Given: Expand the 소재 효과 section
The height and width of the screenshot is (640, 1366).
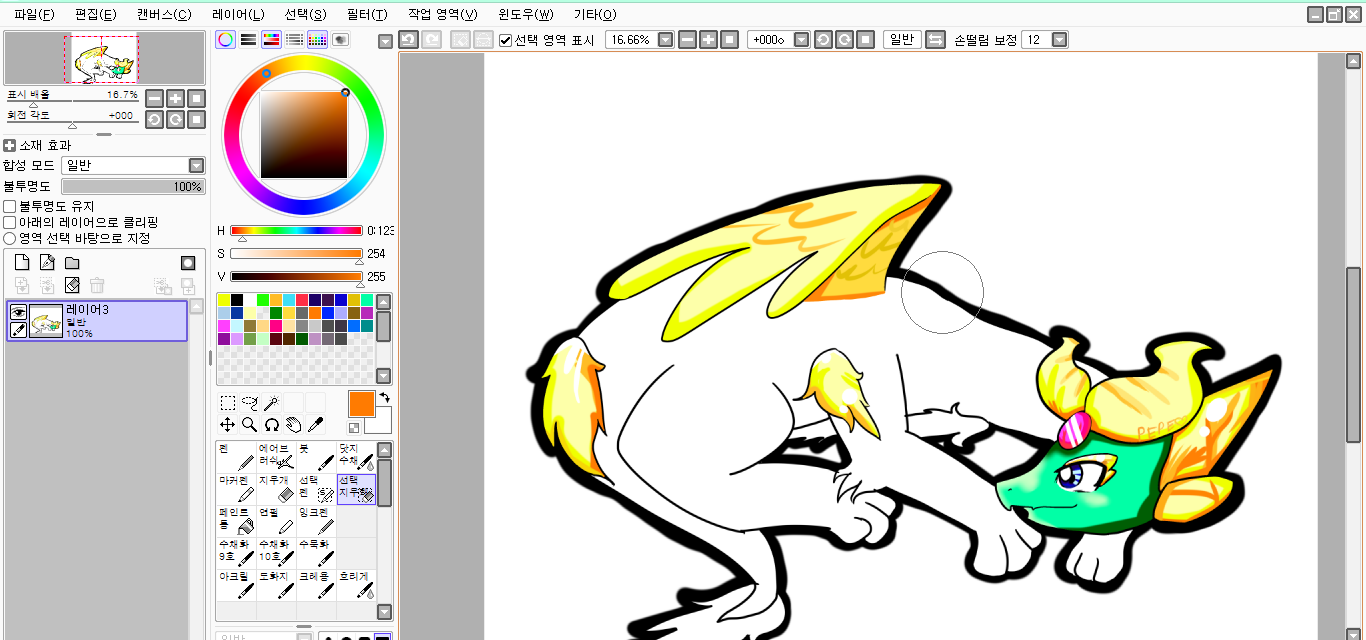Looking at the screenshot, I should [x=10, y=145].
